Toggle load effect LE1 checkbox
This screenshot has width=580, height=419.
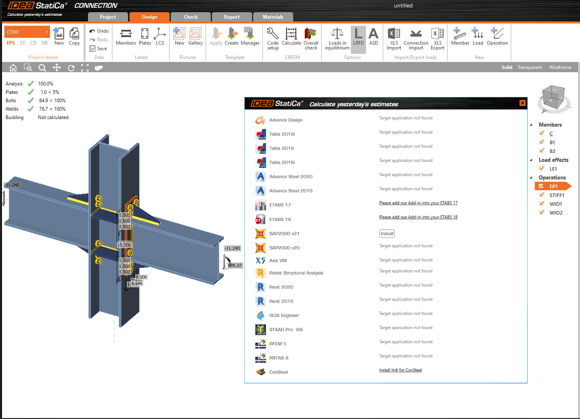(x=542, y=168)
